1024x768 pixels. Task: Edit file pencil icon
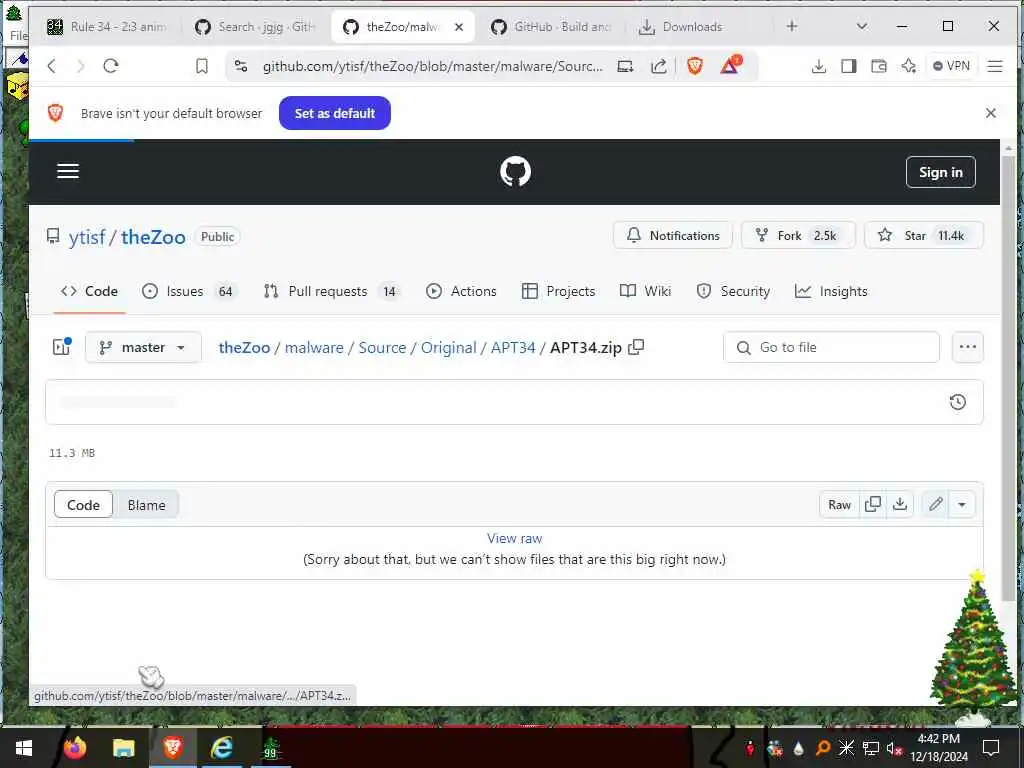click(x=936, y=504)
